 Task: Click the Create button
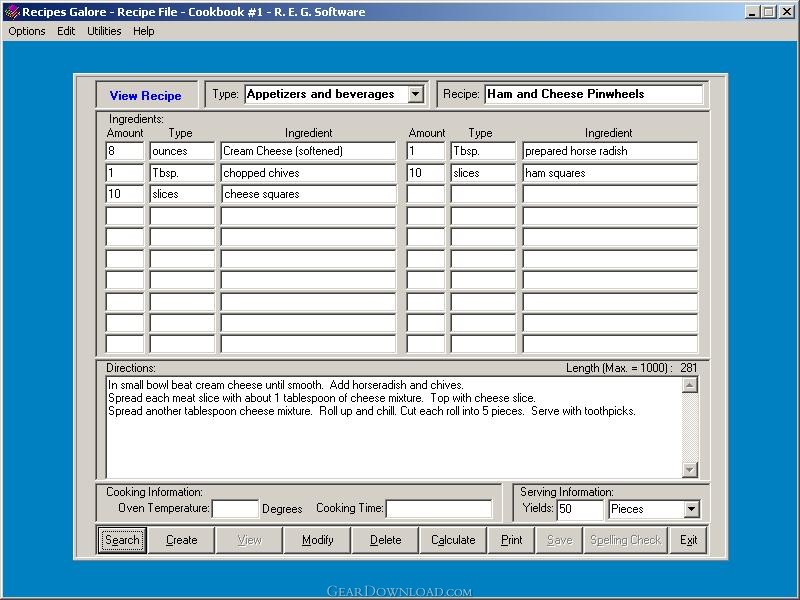(x=182, y=540)
